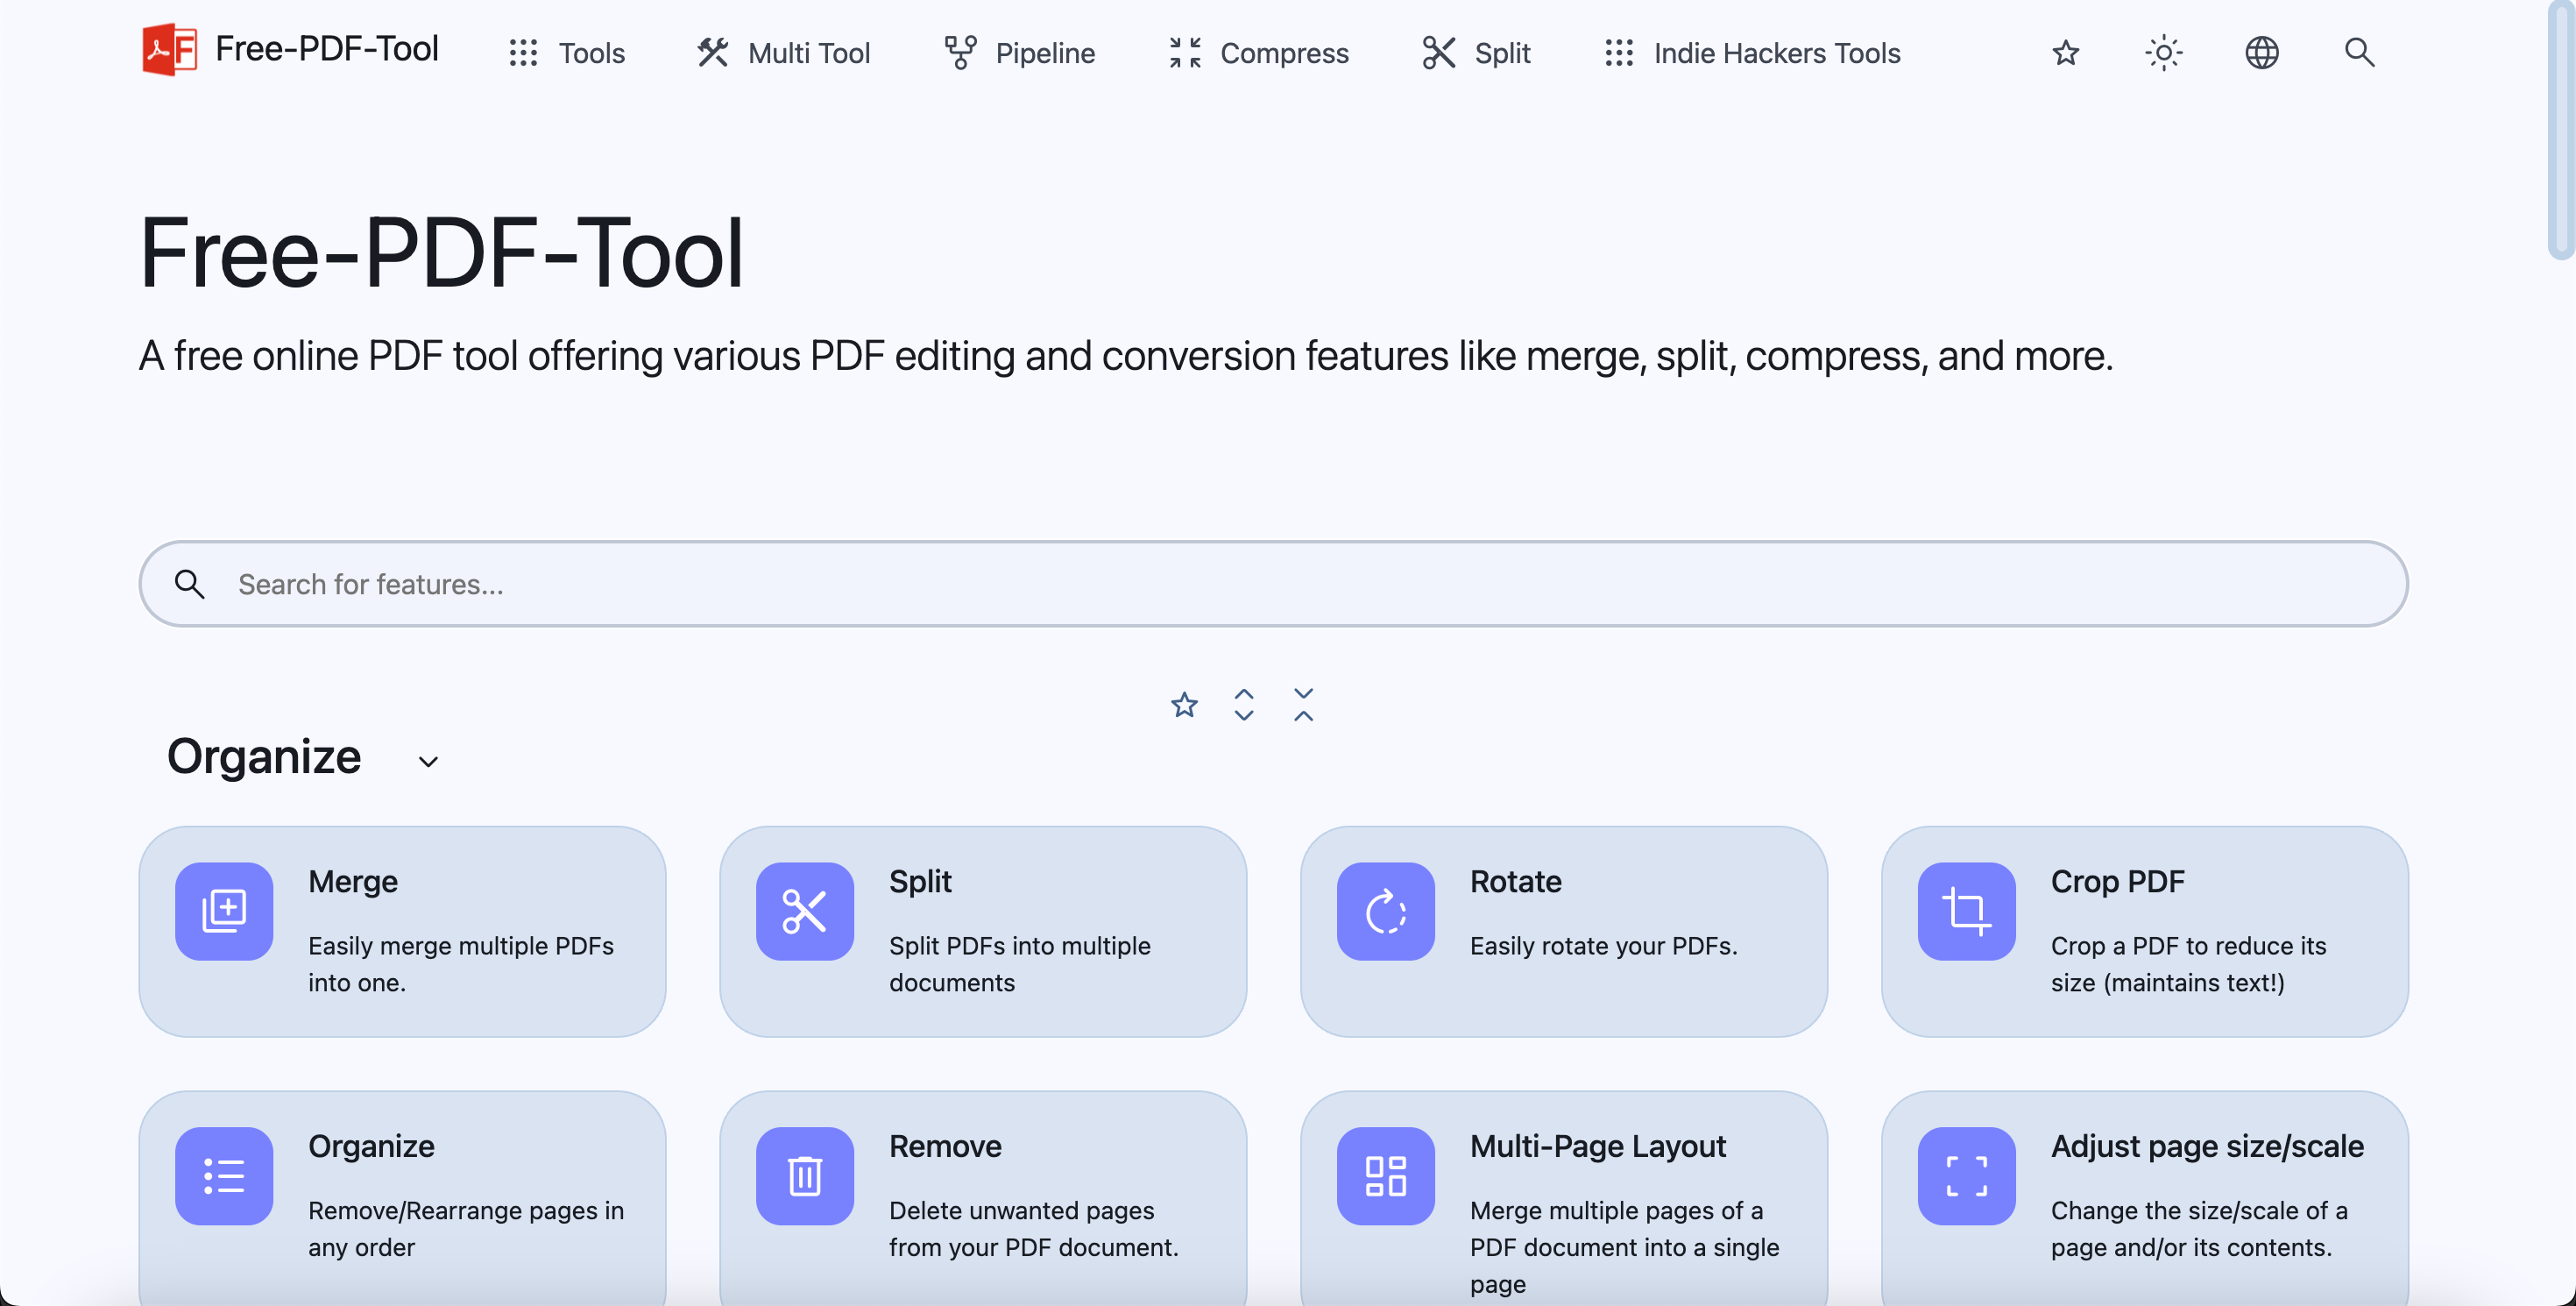Open the Rotate tool card
This screenshot has width=2576, height=1306.
click(1564, 931)
